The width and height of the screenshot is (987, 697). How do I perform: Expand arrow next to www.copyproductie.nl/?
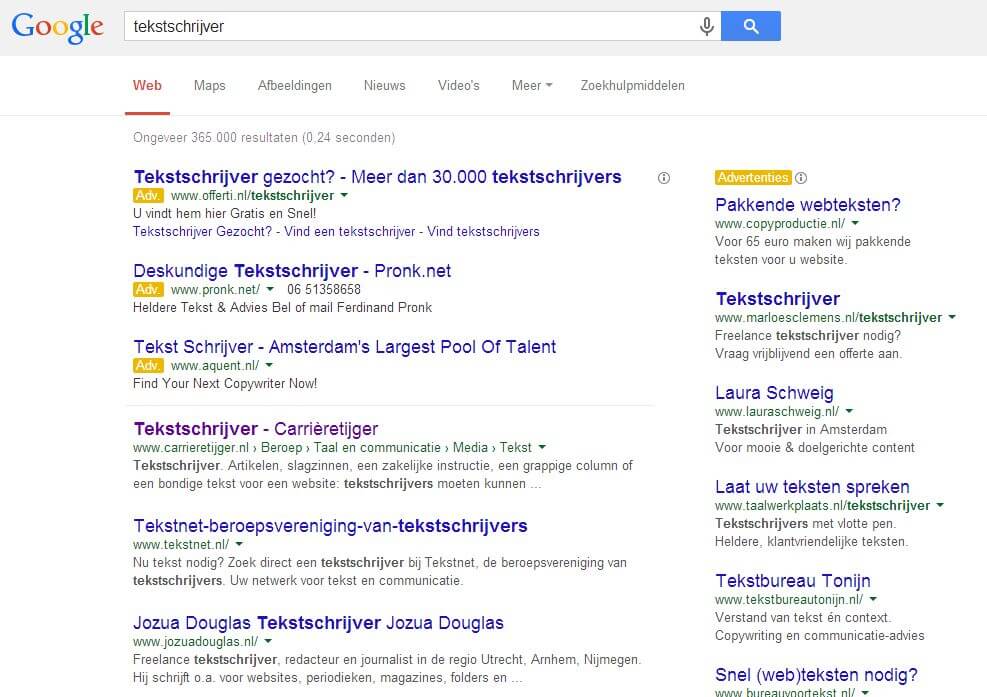[855, 223]
